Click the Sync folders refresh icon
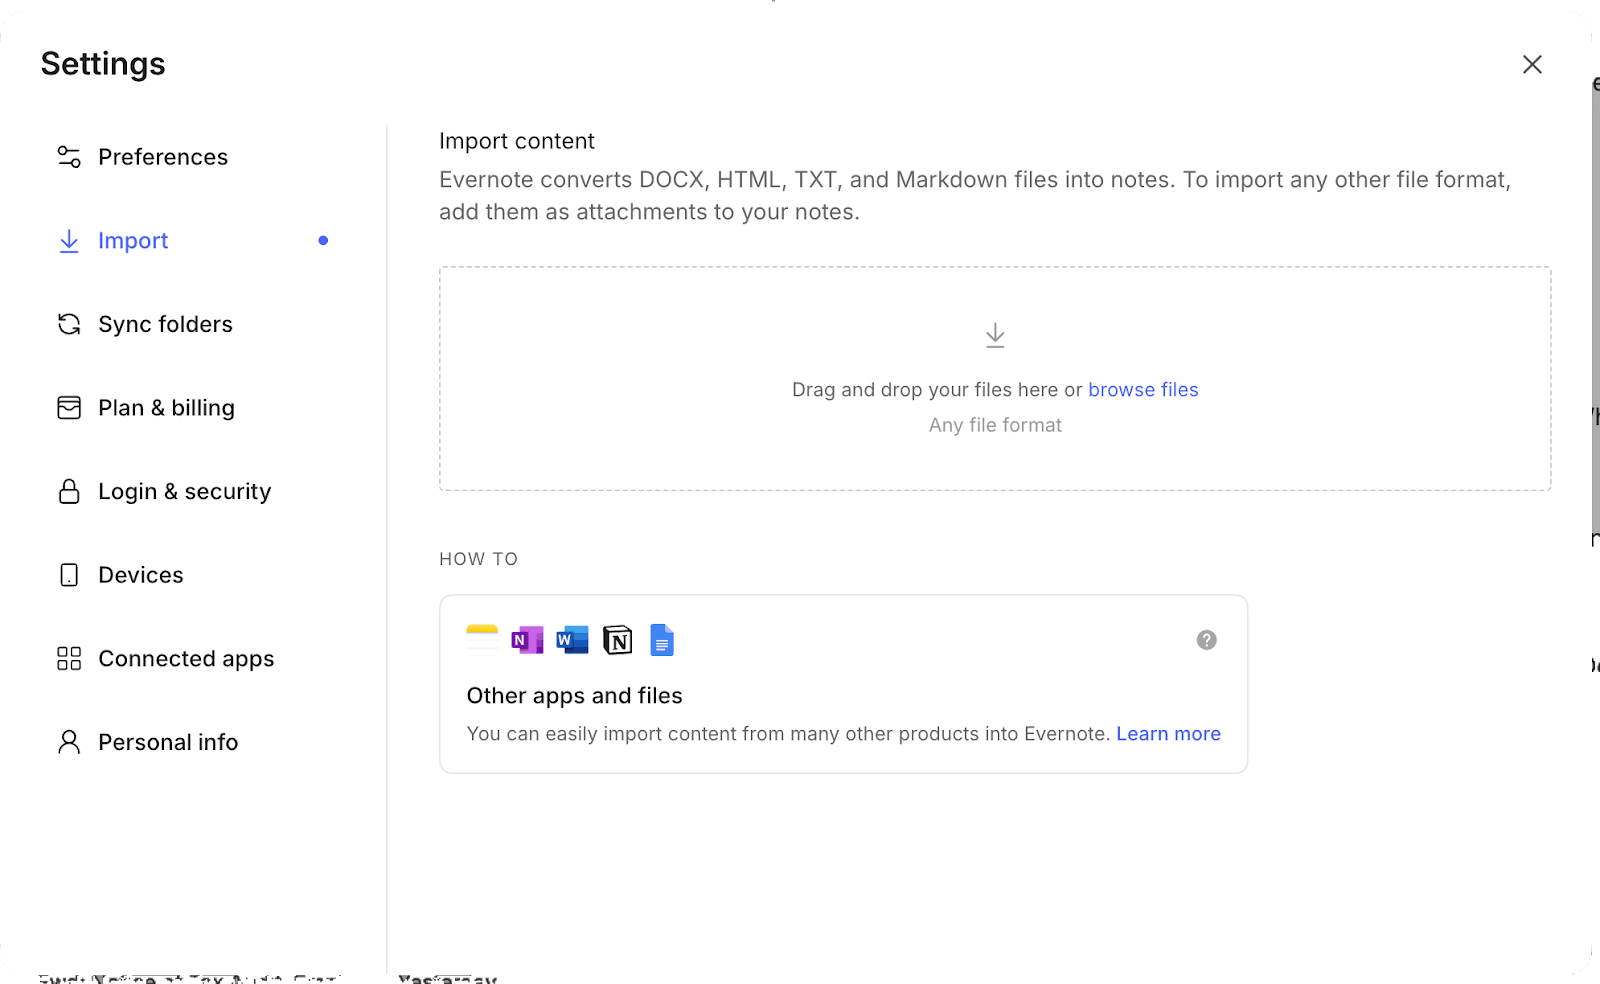Viewport: 1600px width, 984px height. tap(69, 324)
